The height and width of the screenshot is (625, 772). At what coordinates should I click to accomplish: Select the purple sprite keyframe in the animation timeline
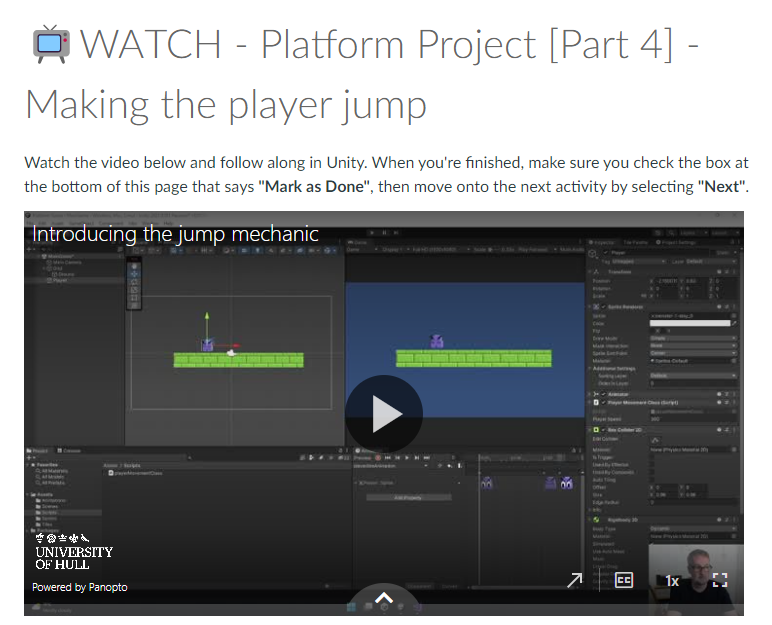pyautogui.click(x=487, y=483)
